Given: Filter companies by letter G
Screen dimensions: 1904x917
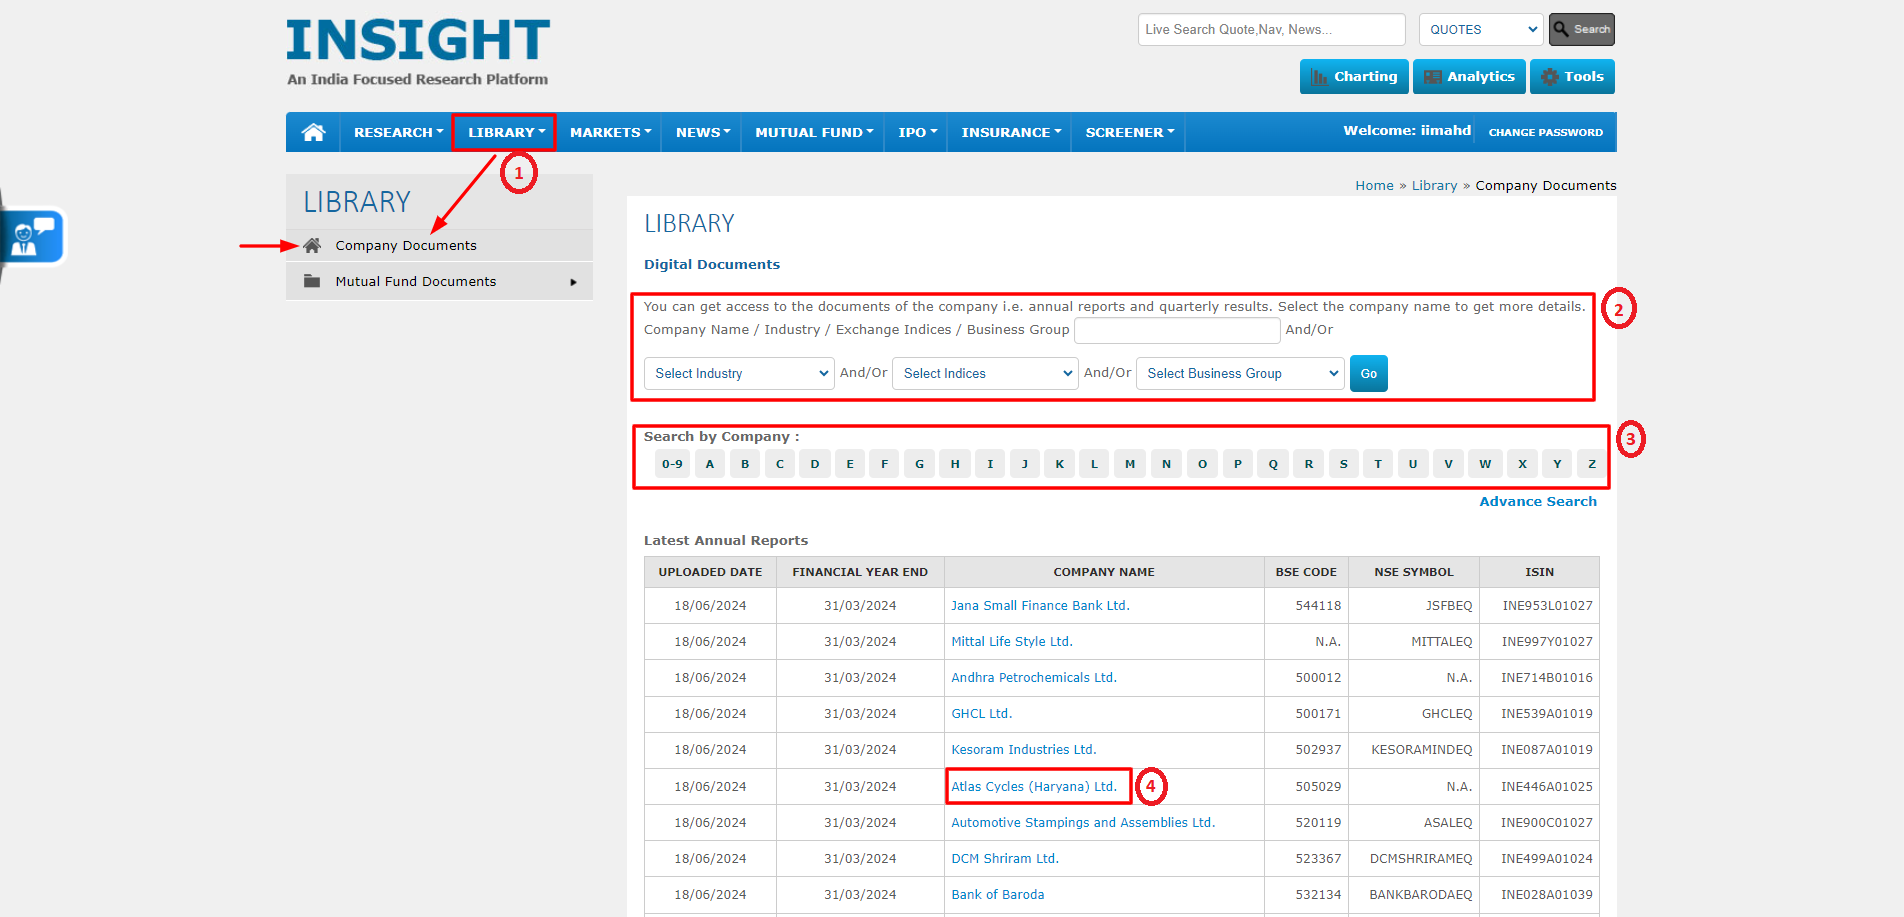Looking at the screenshot, I should pos(920,464).
